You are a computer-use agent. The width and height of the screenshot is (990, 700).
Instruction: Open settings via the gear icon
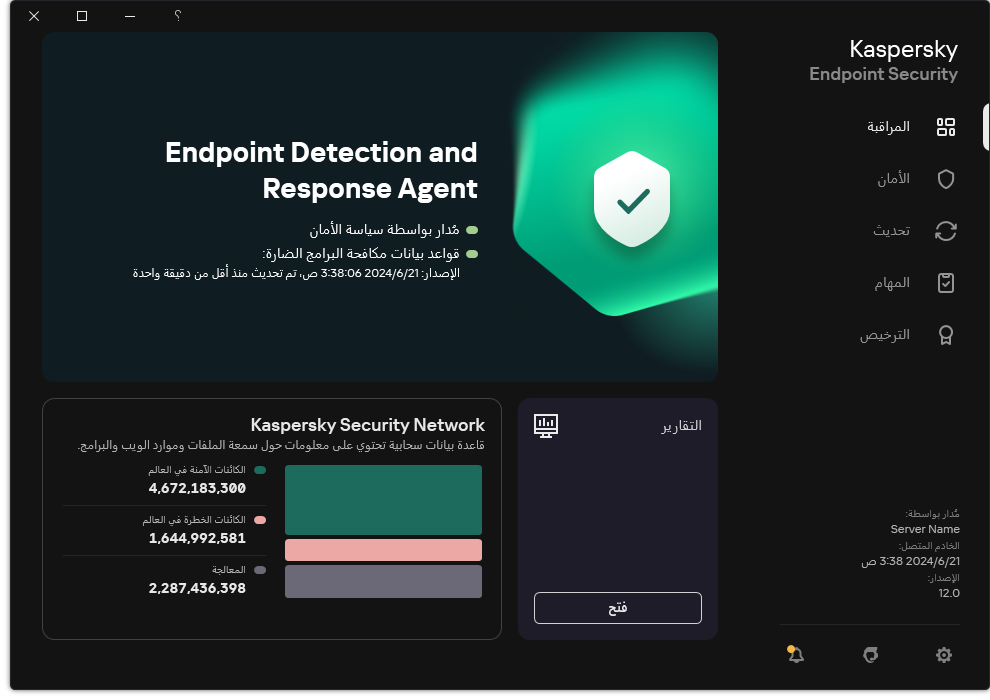pos(944,655)
